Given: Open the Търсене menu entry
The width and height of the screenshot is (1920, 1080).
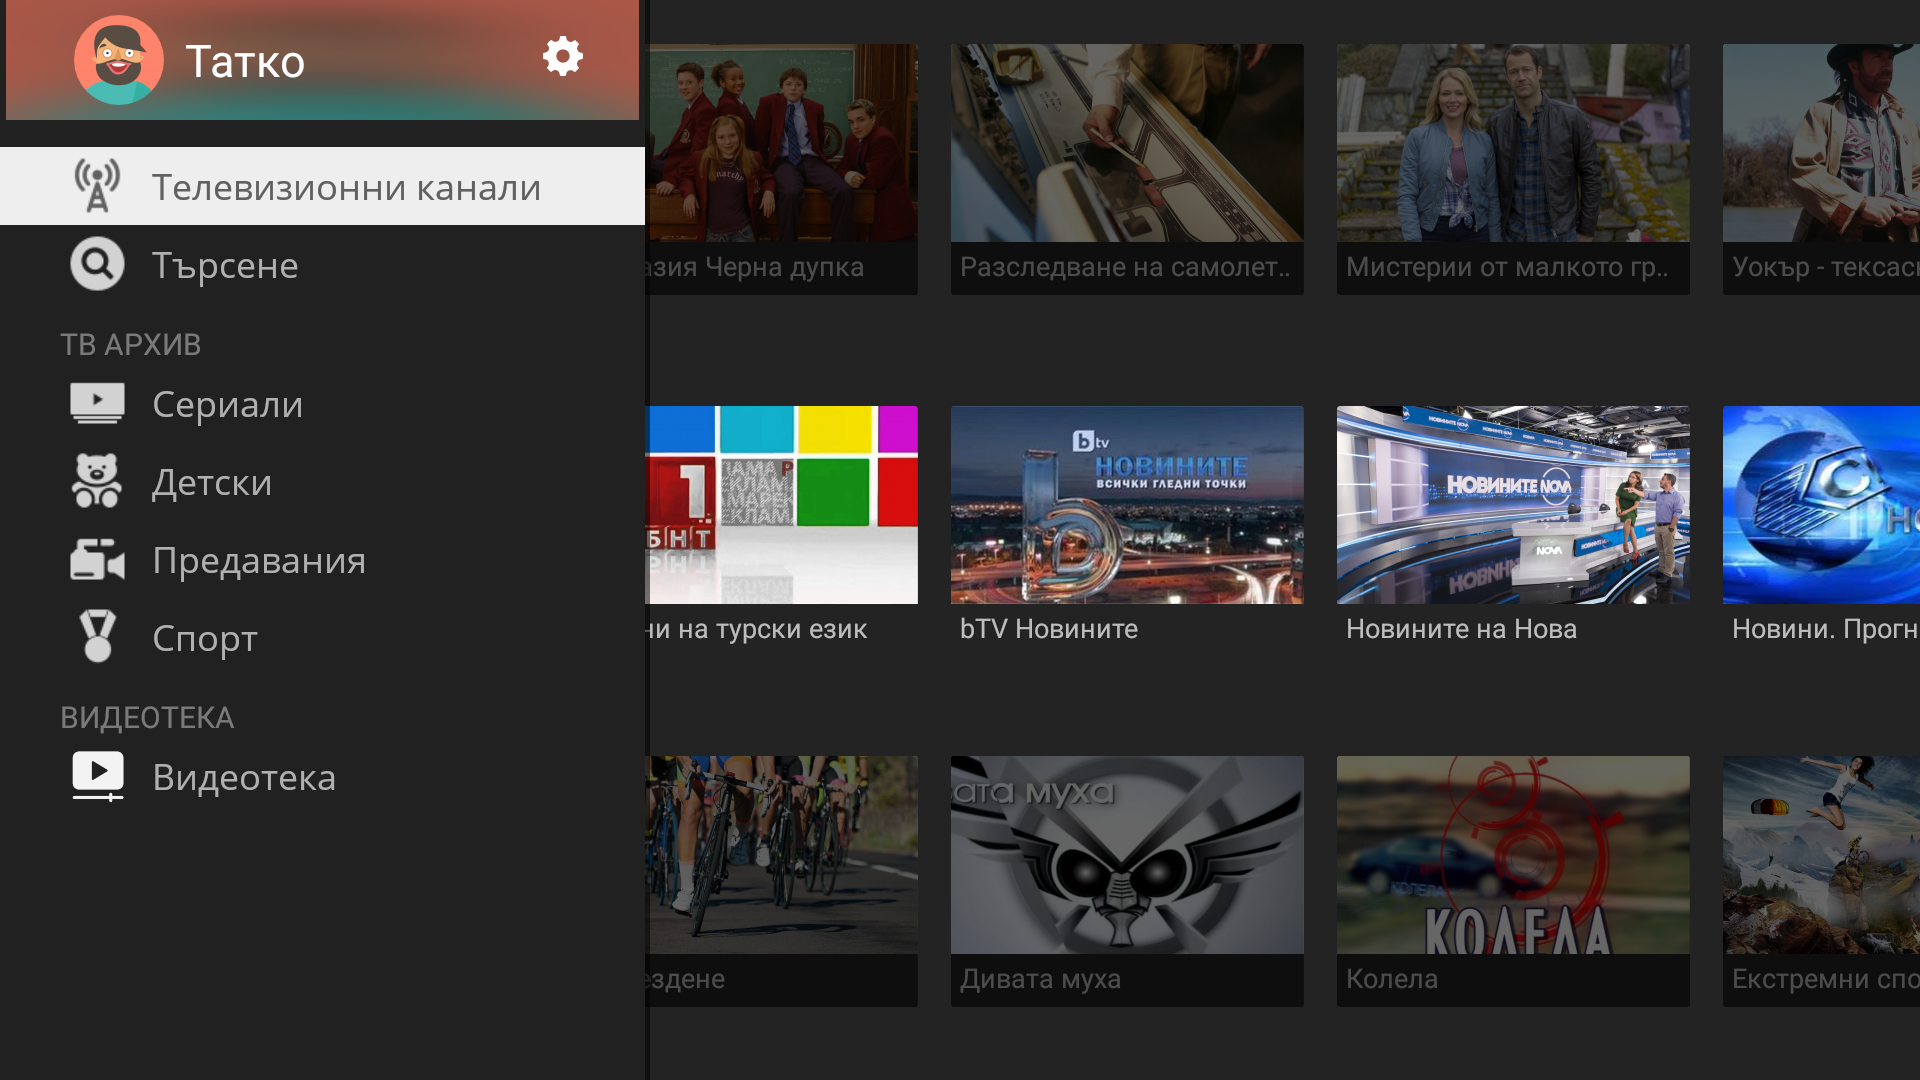Looking at the screenshot, I should 225,266.
